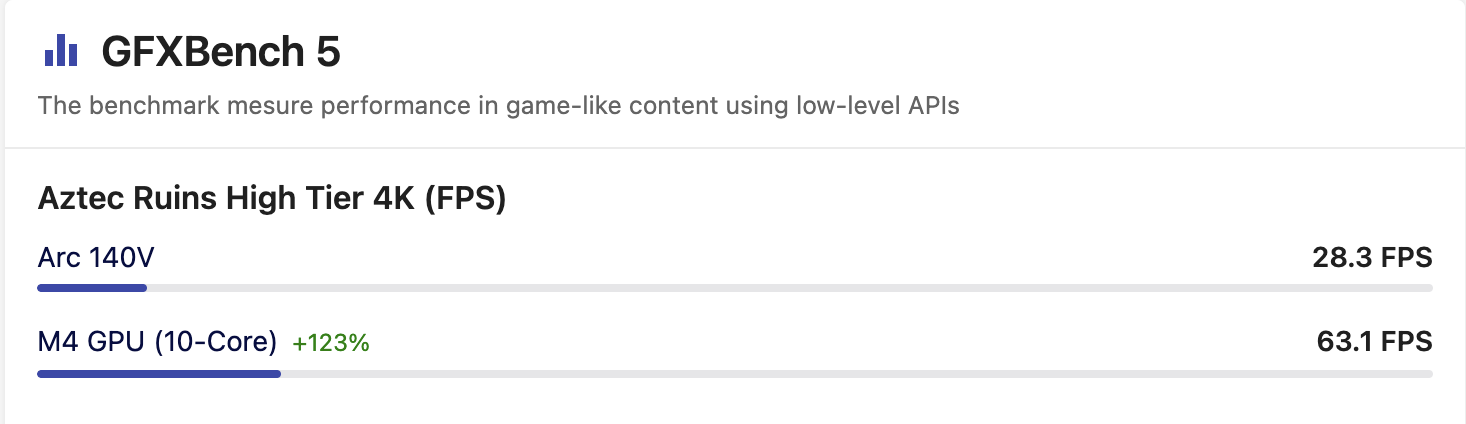Image resolution: width=1466 pixels, height=424 pixels.
Task: Click the 63.1 FPS score value
Action: [x=1374, y=343]
